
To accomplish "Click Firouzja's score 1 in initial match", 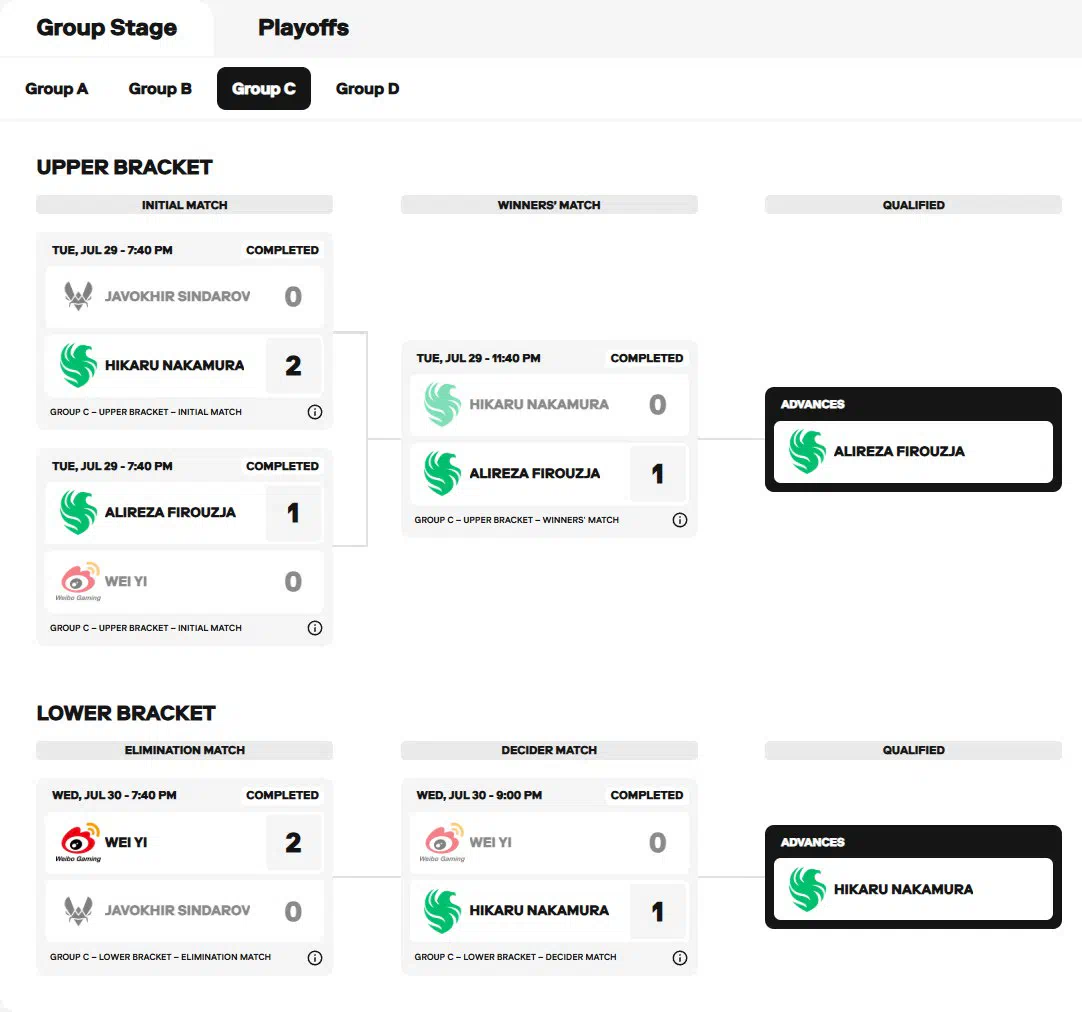I will coord(293,513).
